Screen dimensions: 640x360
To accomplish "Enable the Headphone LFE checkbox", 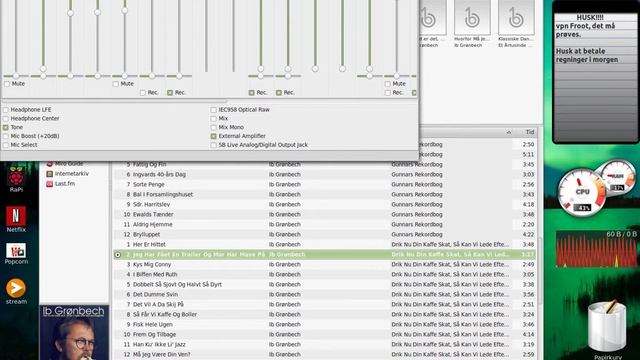I will click(x=6, y=110).
